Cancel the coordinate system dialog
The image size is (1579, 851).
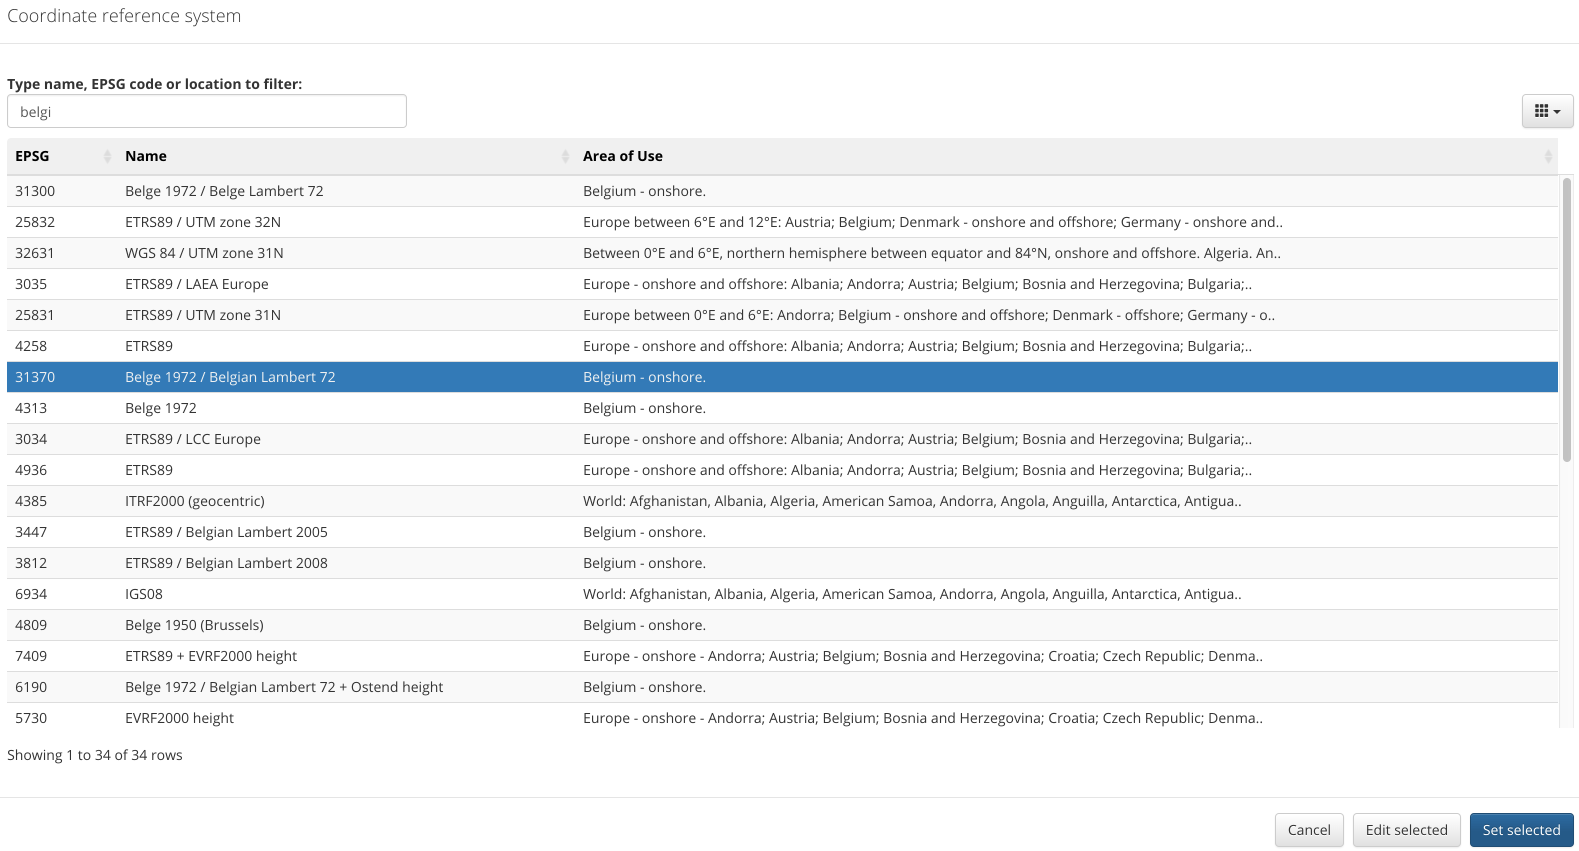[1308, 830]
